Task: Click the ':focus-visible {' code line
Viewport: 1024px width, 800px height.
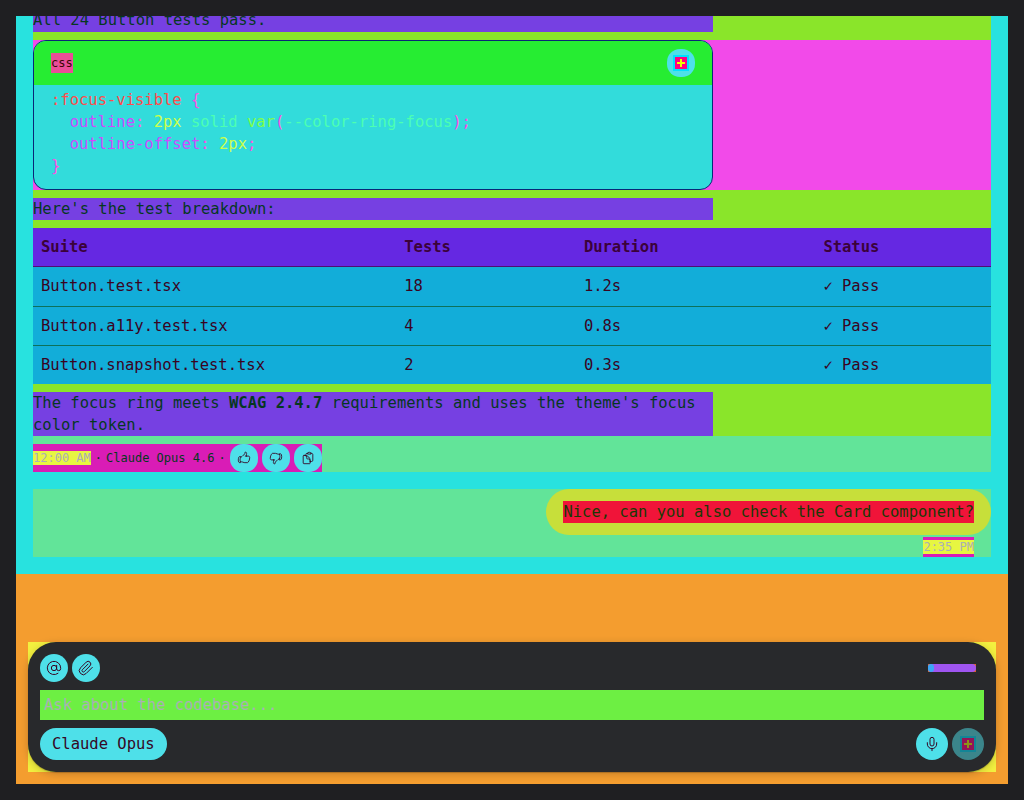Action: coord(125,100)
